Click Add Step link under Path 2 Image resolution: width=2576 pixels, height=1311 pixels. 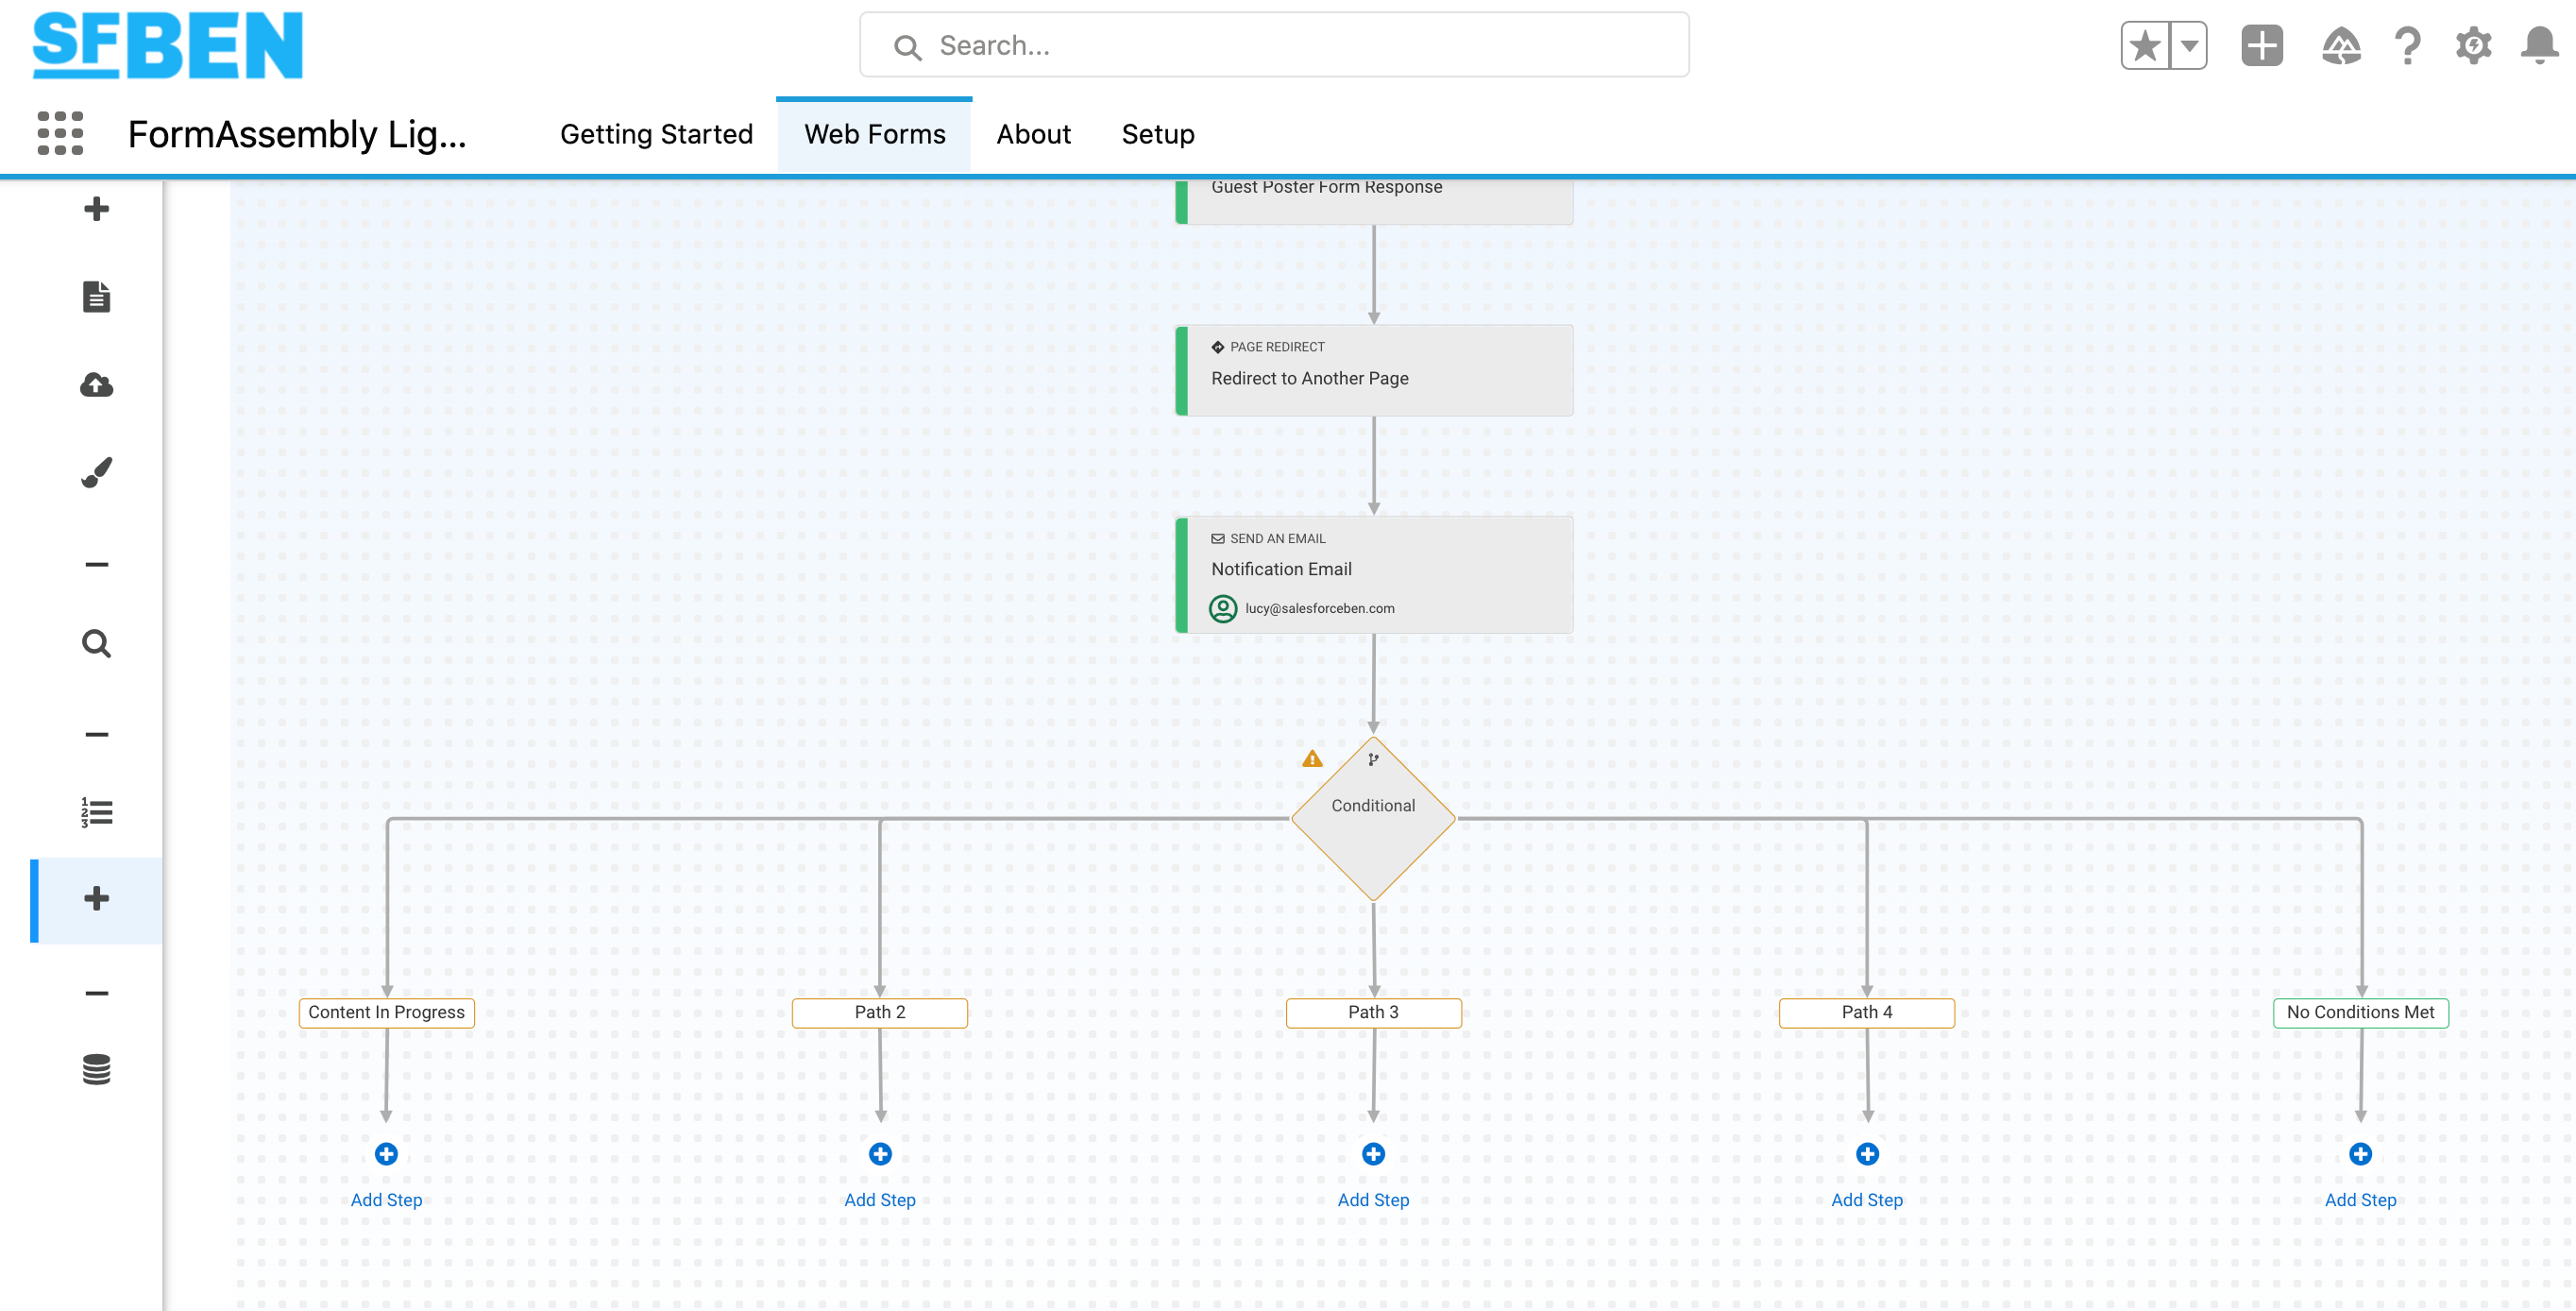point(880,1200)
